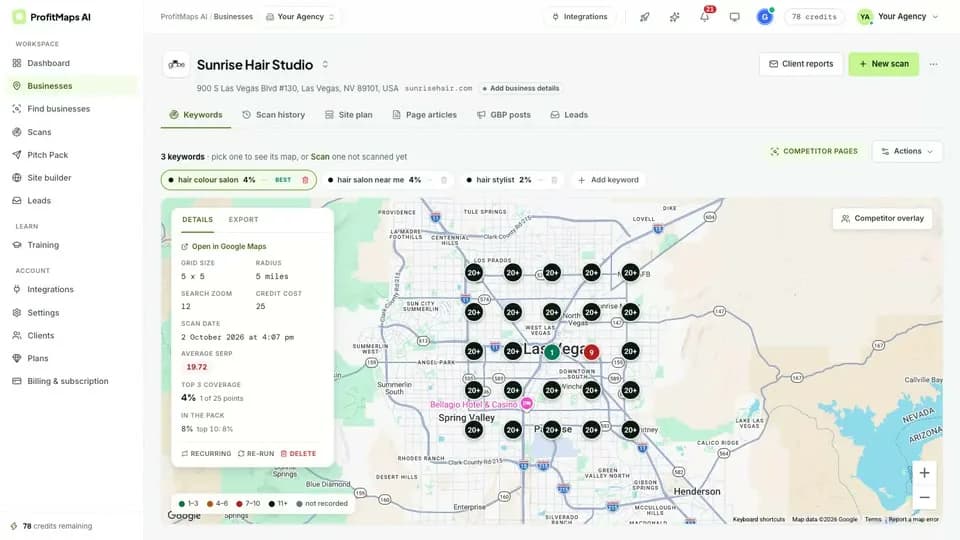Click Add business details

click(521, 88)
